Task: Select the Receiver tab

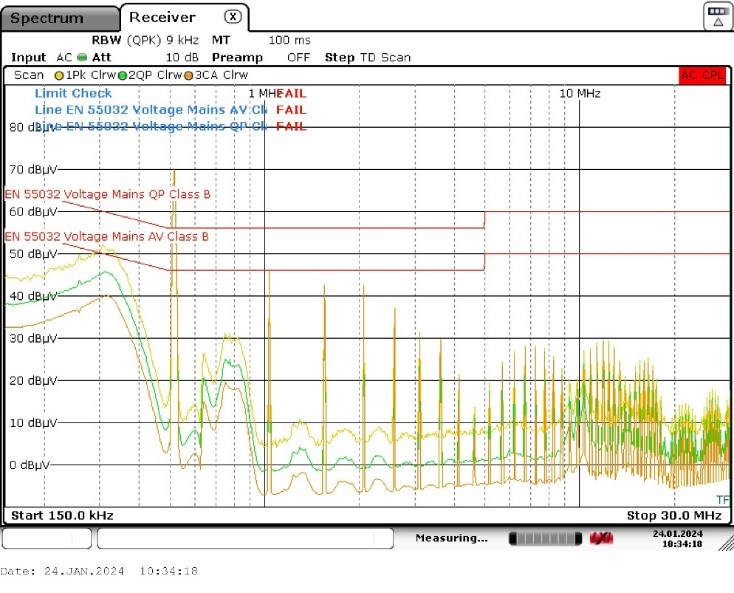Action: coord(162,17)
